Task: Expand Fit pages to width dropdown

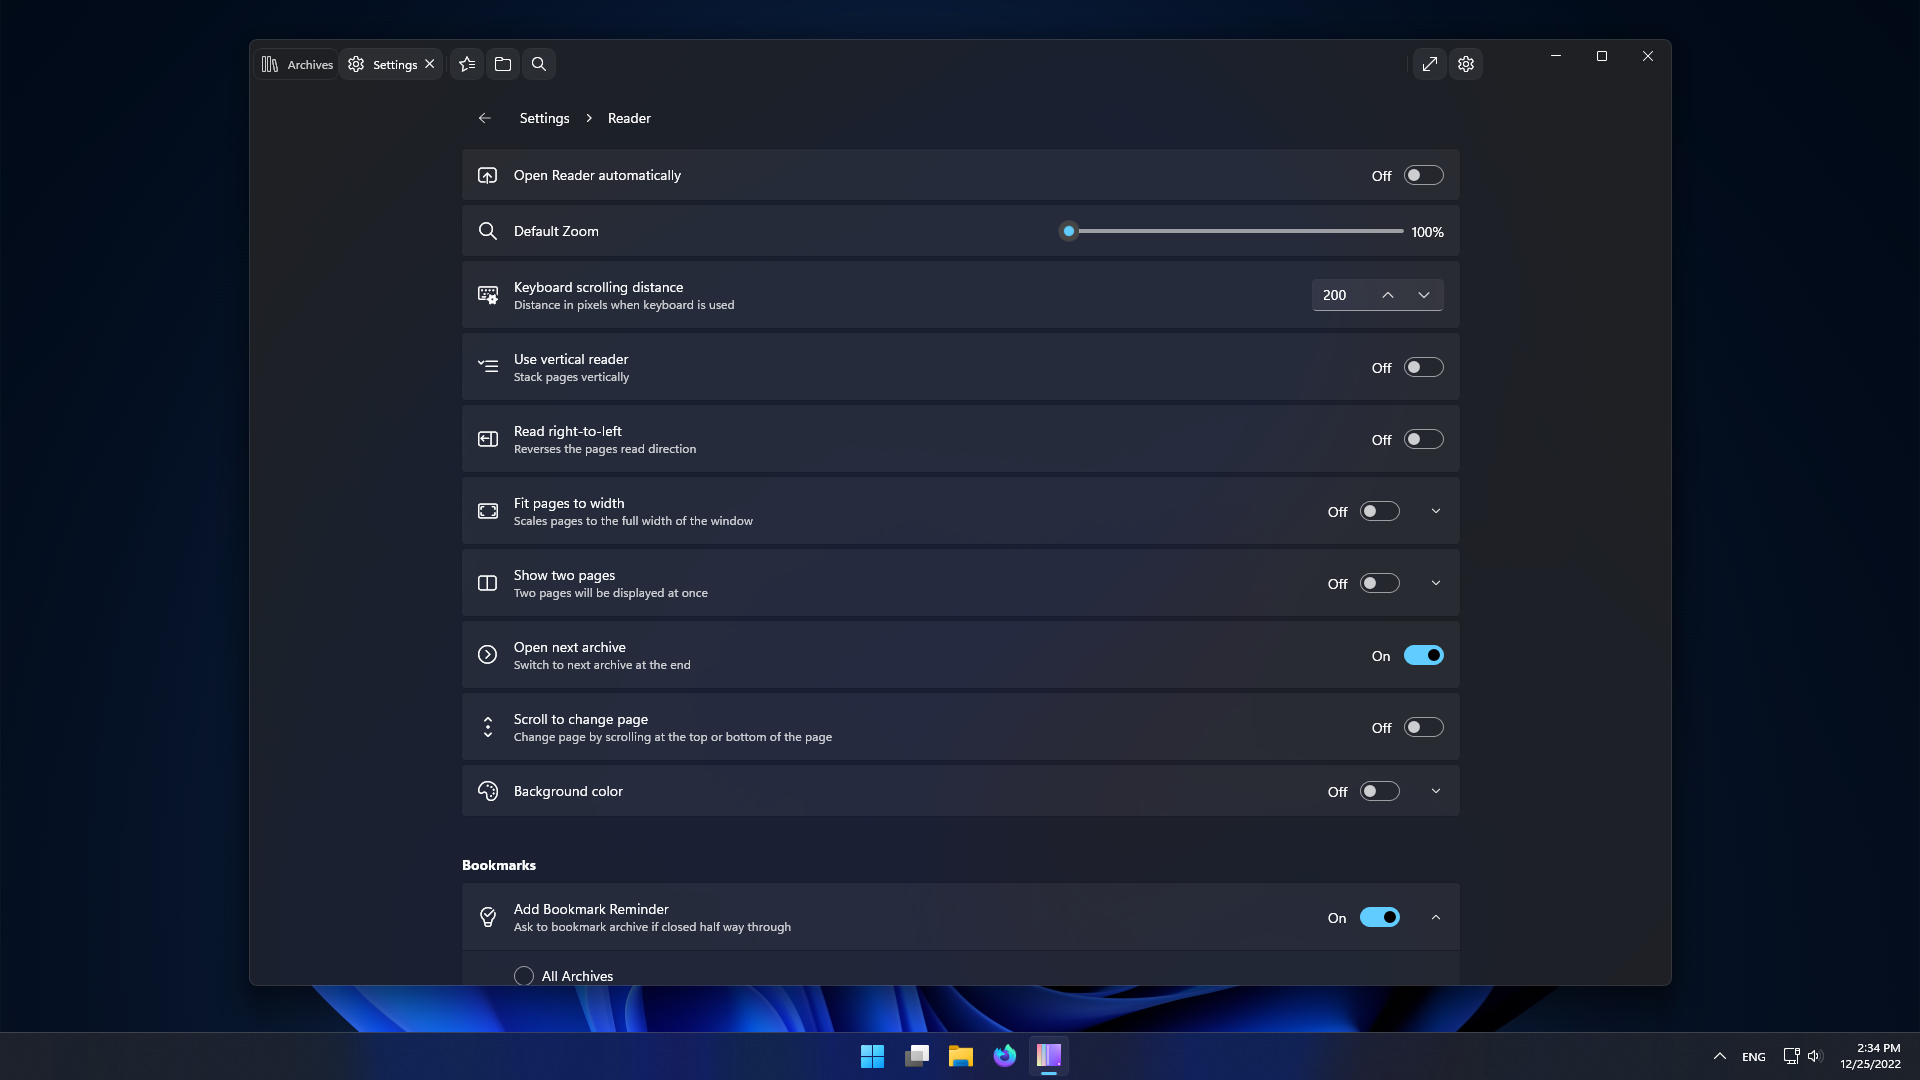Action: 1435,510
